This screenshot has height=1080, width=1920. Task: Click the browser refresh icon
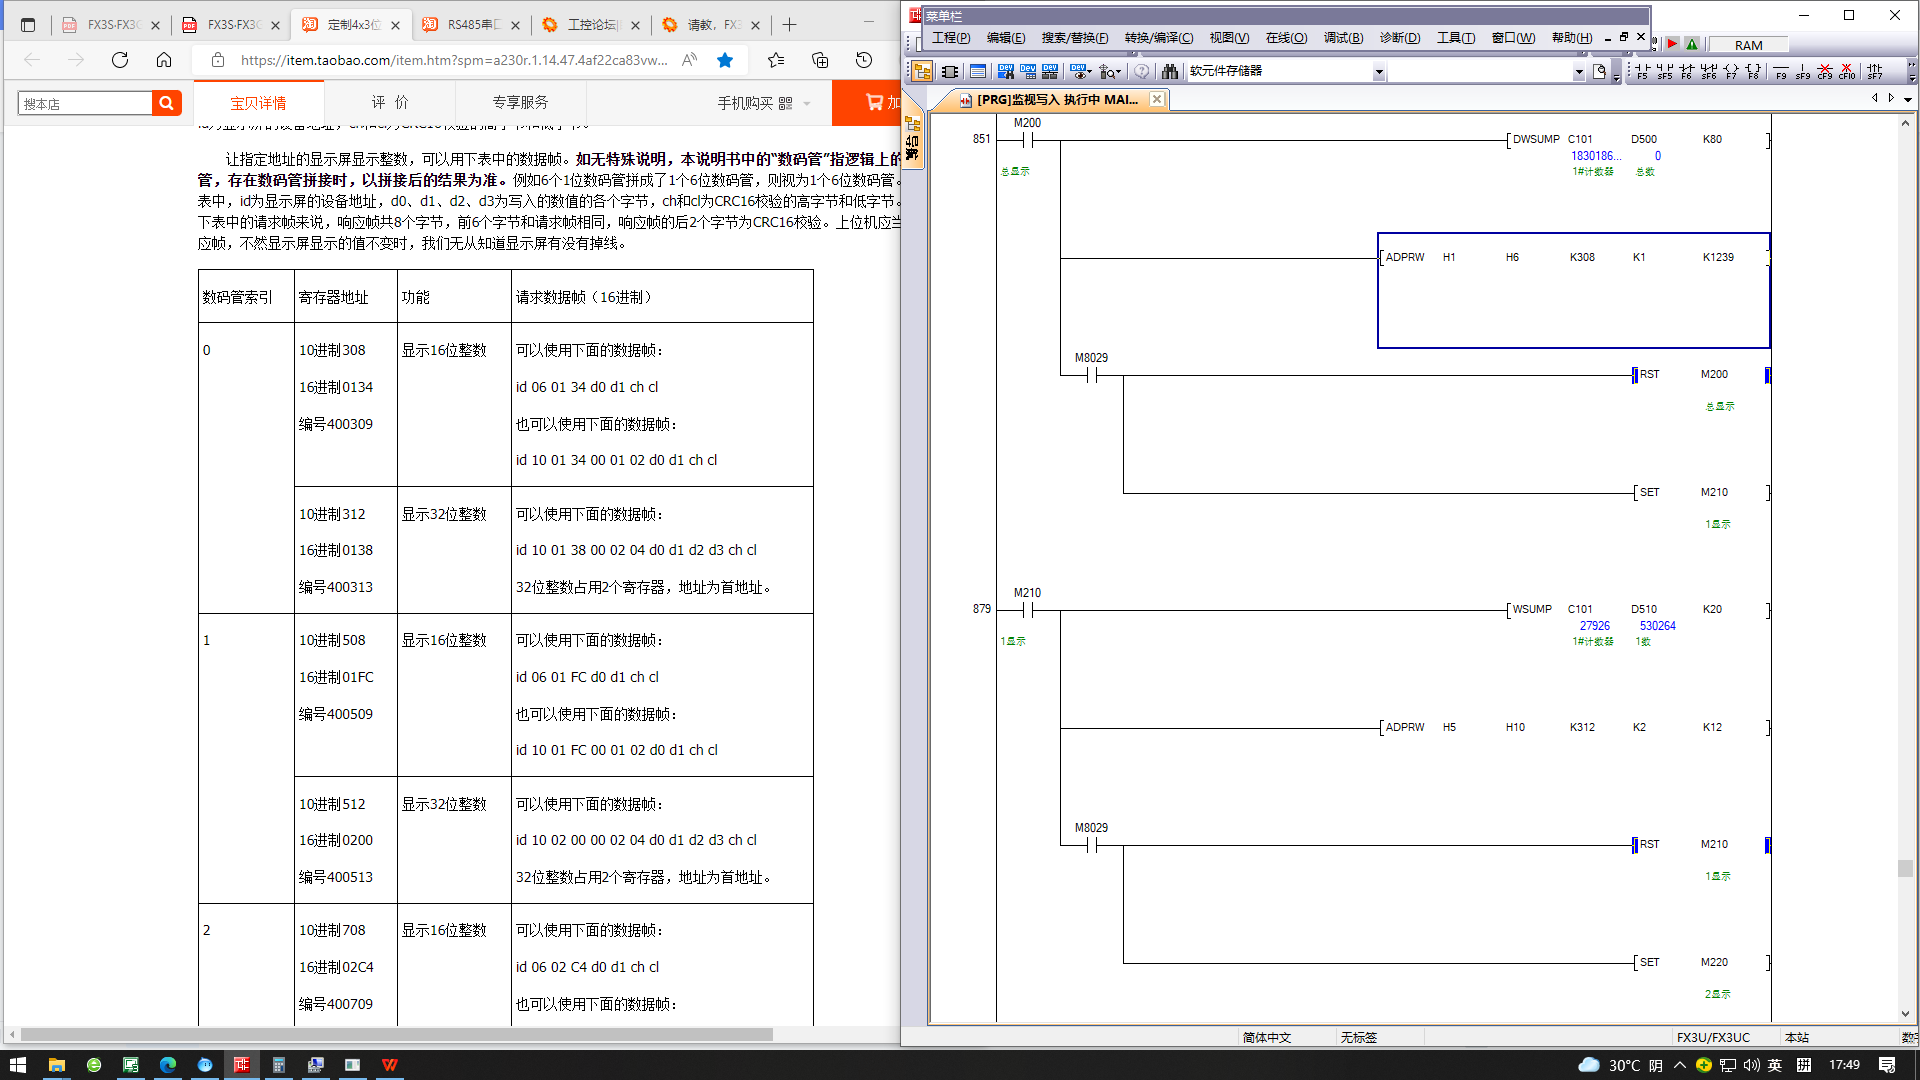tap(120, 60)
